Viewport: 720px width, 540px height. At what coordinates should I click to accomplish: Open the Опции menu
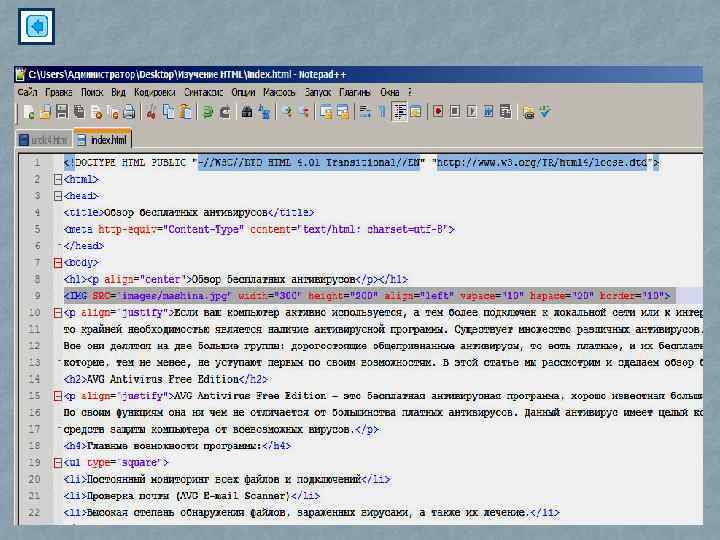(243, 92)
